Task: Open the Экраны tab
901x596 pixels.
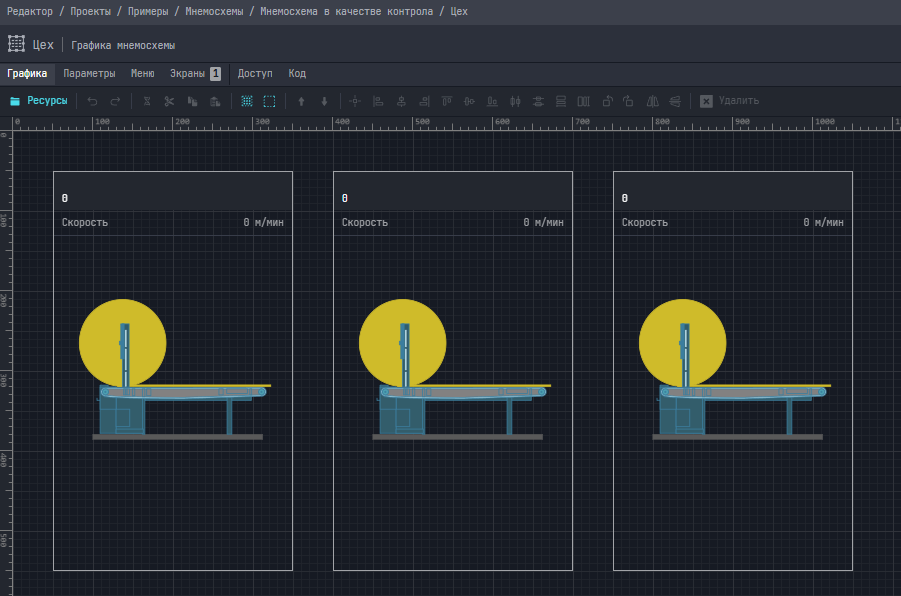Action: (187, 74)
